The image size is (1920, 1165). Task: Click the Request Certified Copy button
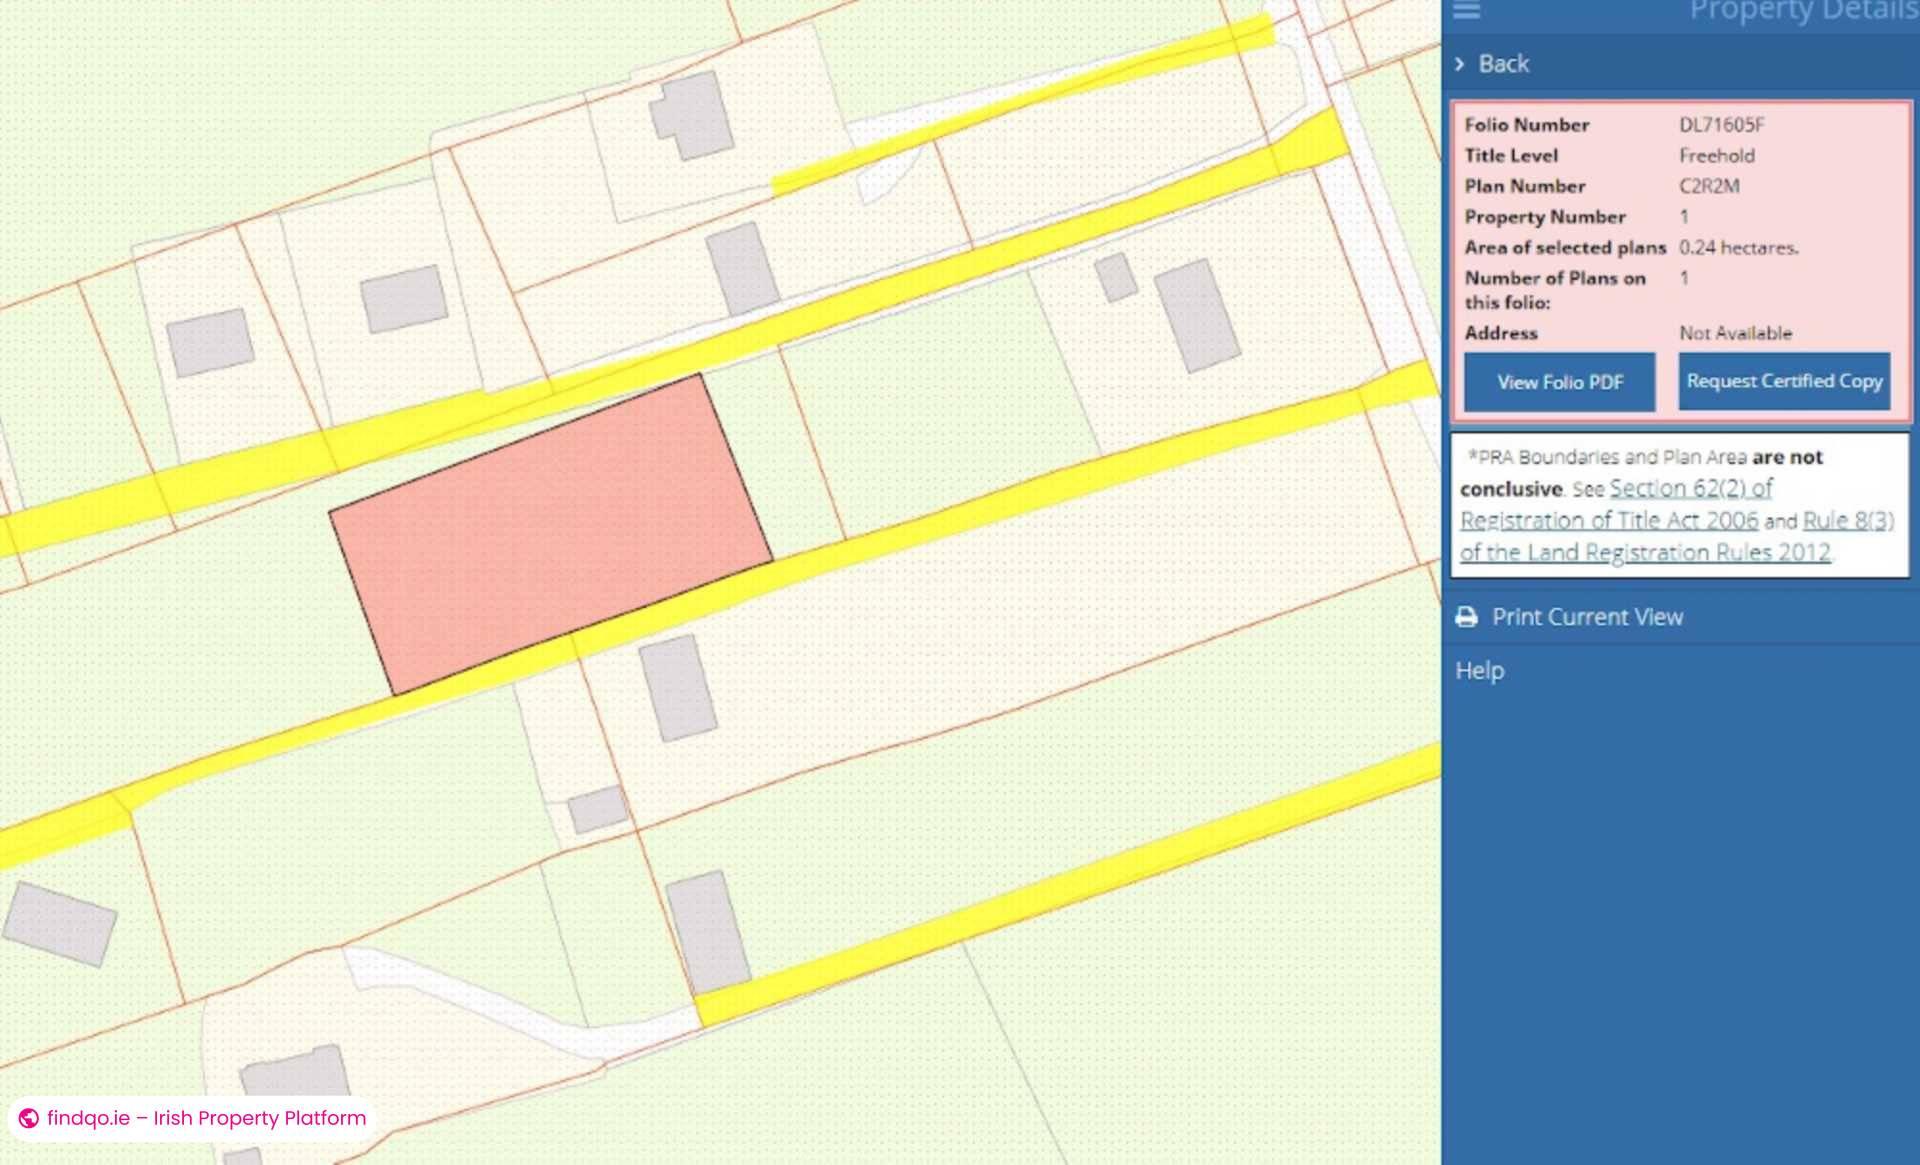[1784, 381]
